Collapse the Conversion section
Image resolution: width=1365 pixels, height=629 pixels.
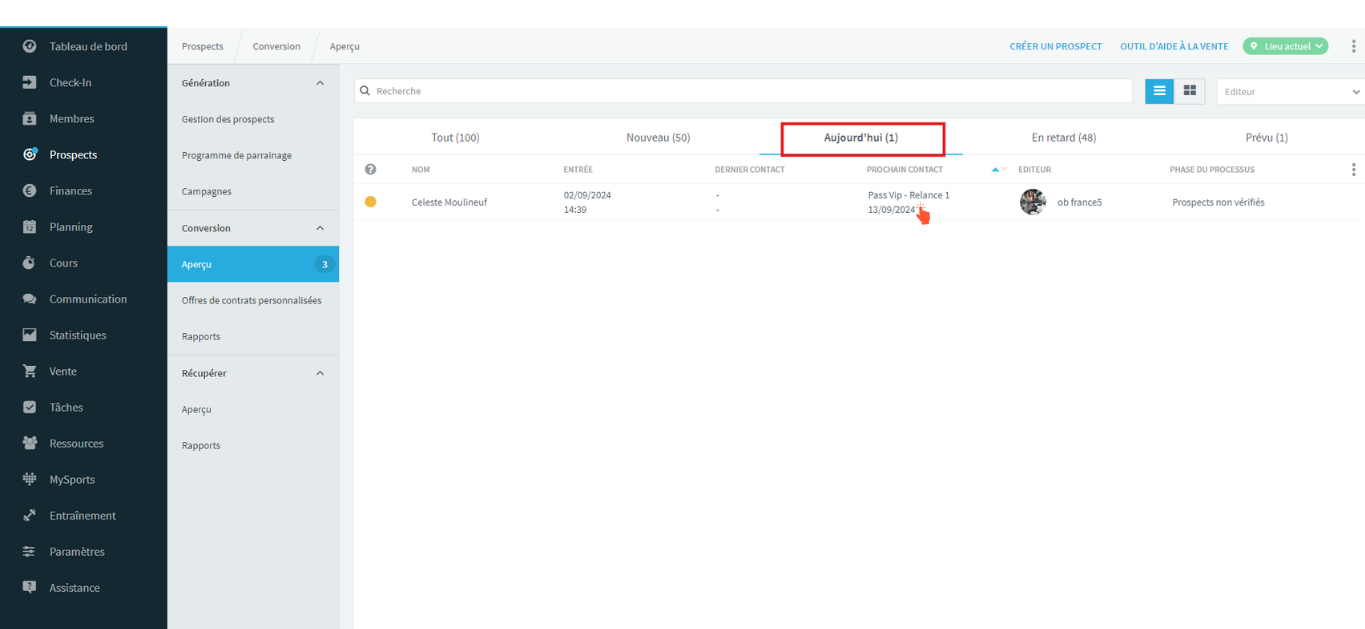[x=320, y=228]
